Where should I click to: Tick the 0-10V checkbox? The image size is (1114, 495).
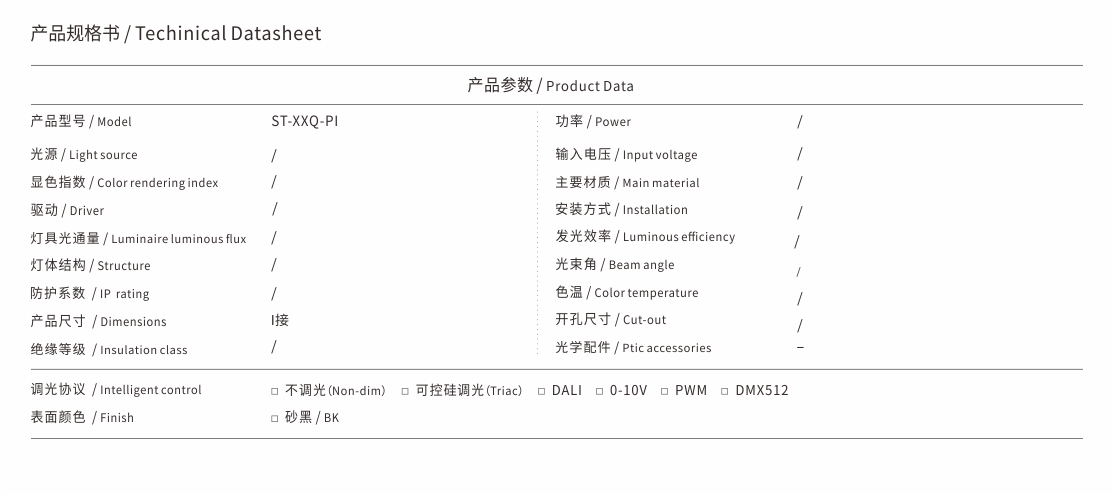click(x=600, y=391)
